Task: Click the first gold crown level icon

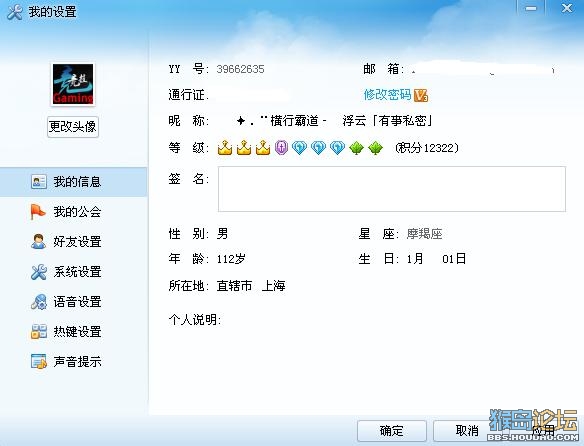Action: tap(225, 148)
